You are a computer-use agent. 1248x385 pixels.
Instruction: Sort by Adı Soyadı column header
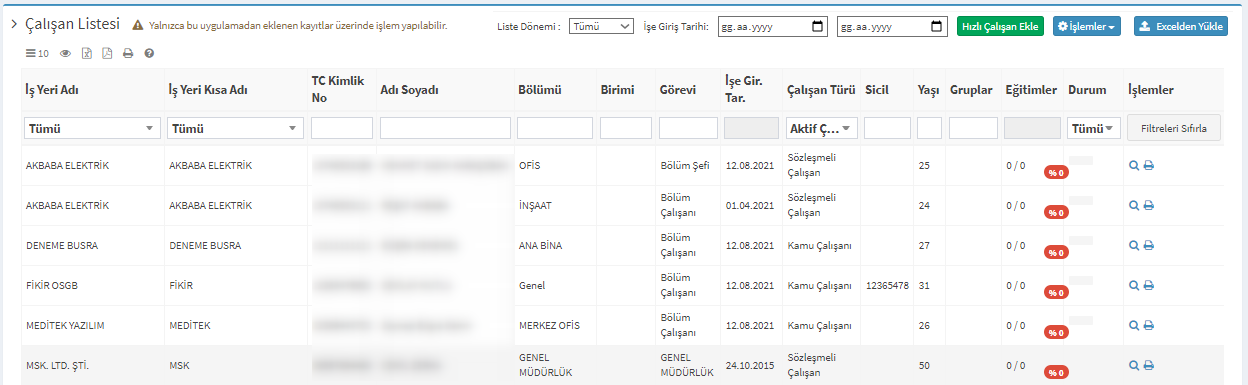pyautogui.click(x=410, y=90)
